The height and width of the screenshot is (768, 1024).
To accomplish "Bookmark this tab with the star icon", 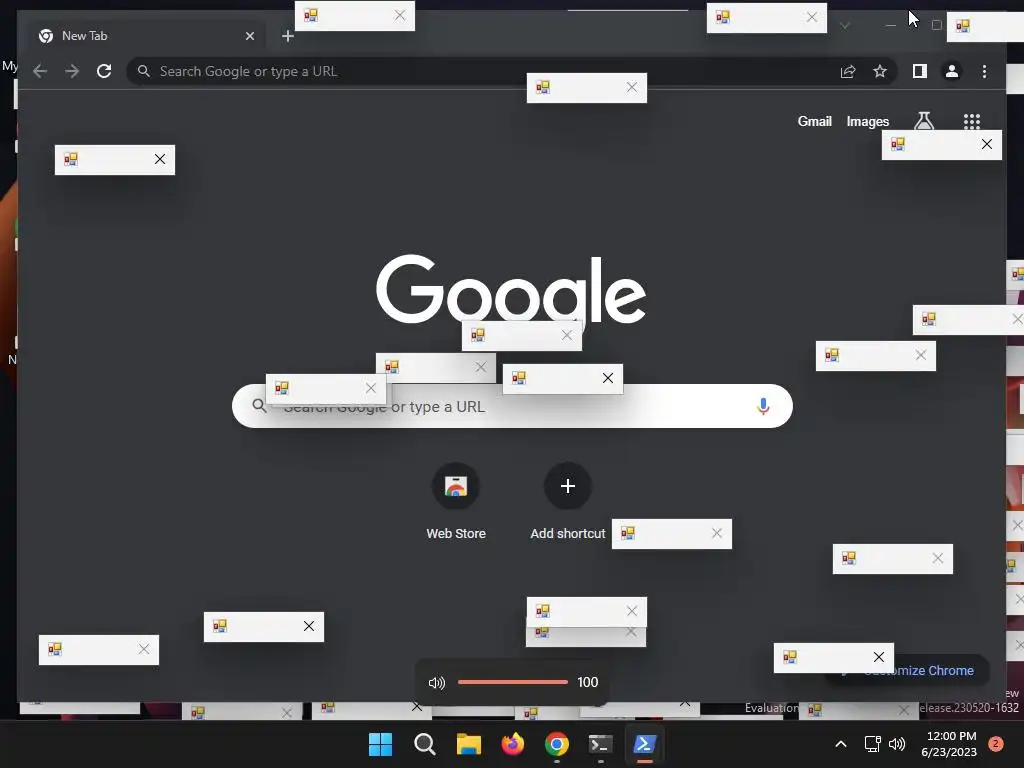I will point(880,71).
